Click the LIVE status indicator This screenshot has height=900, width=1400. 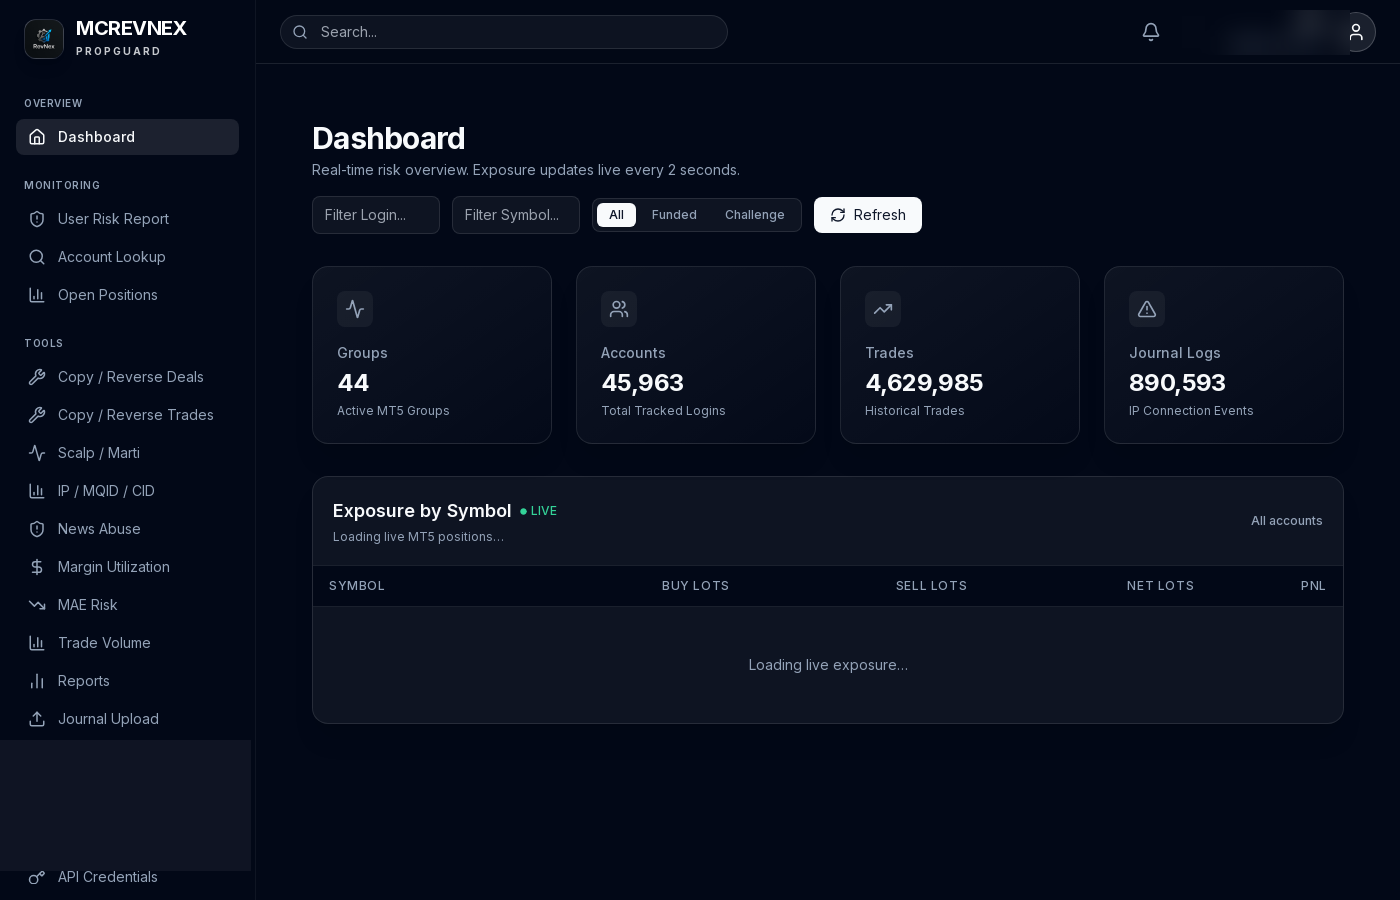click(538, 511)
